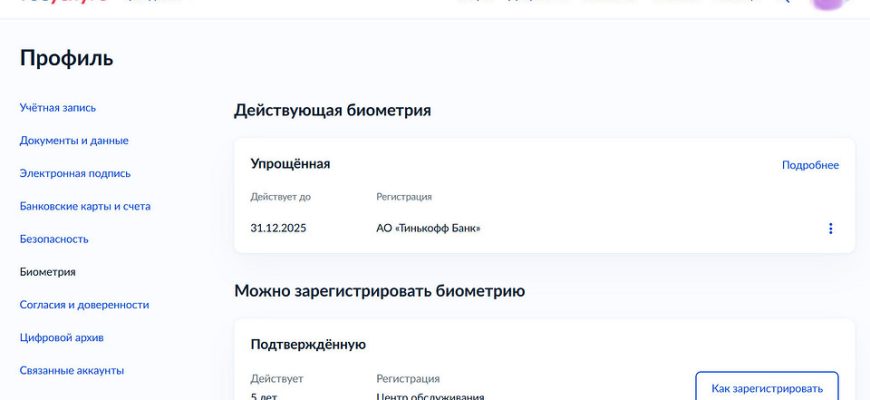Click the Можно зарегистрировать биометрию heading
This screenshot has height=400, width=870.
pyautogui.click(x=379, y=291)
